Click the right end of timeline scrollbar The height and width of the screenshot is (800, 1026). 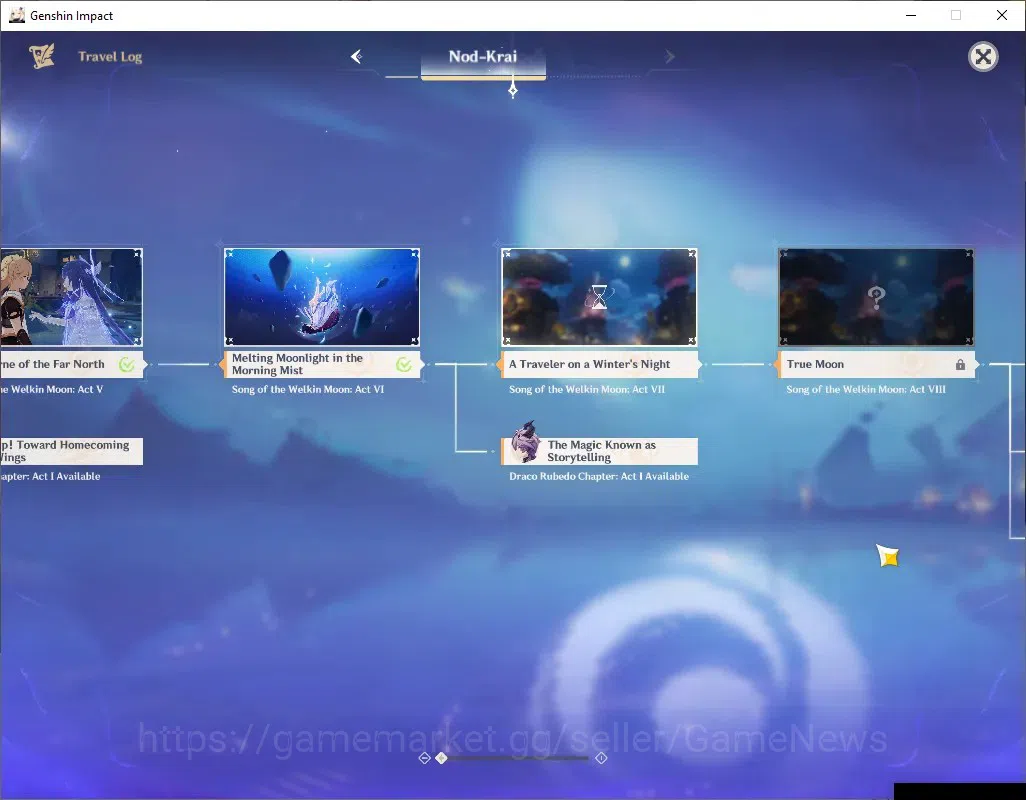coord(601,758)
